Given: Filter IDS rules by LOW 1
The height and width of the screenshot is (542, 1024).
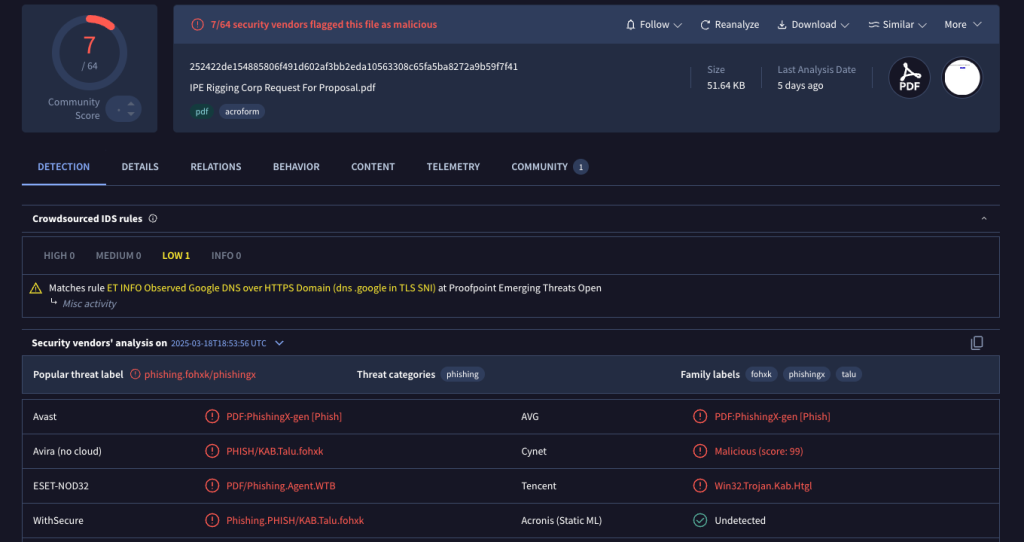Looking at the screenshot, I should (176, 255).
